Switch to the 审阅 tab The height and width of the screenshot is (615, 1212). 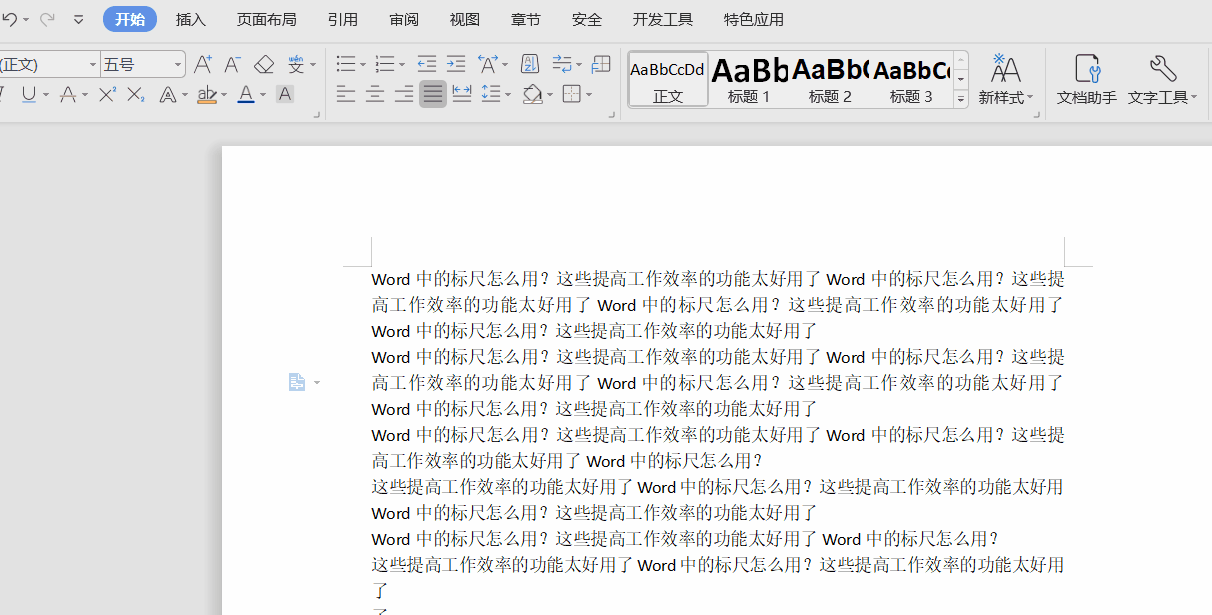click(x=404, y=19)
